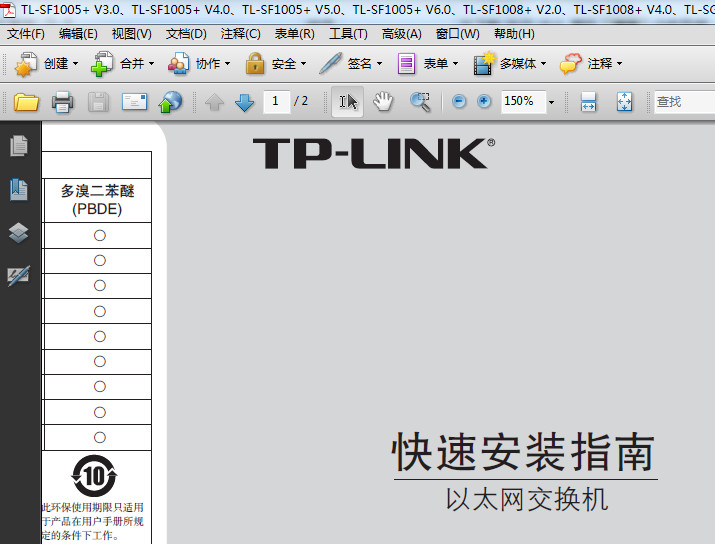Pick the marquee zoom magnifier tool

coord(420,102)
